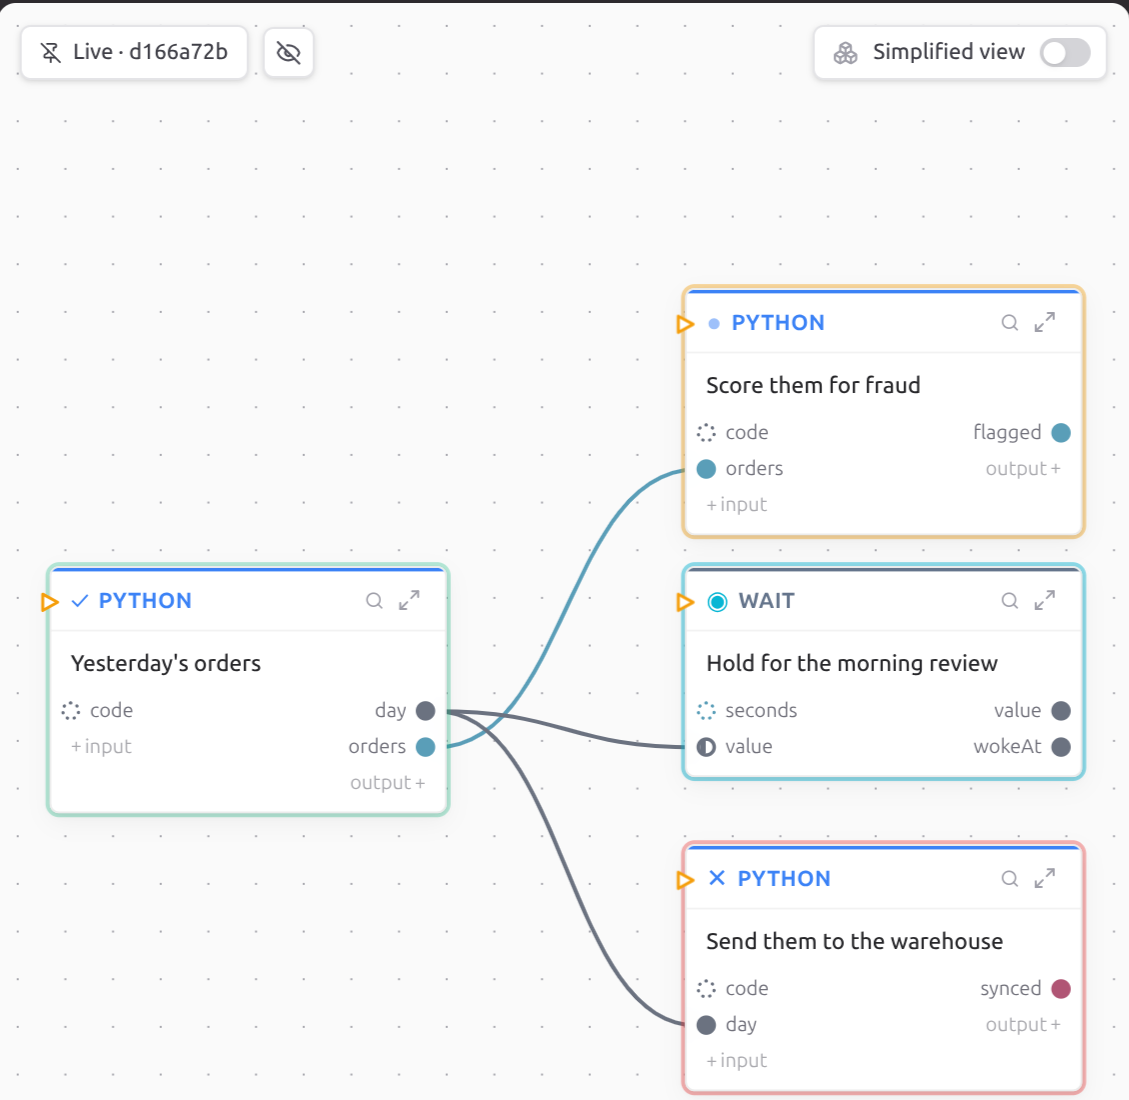Add input to Score them for fraud node

pos(737,505)
